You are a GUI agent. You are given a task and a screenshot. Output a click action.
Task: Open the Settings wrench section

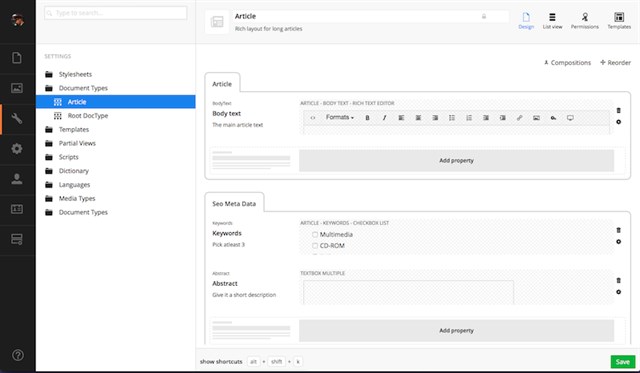[17, 118]
